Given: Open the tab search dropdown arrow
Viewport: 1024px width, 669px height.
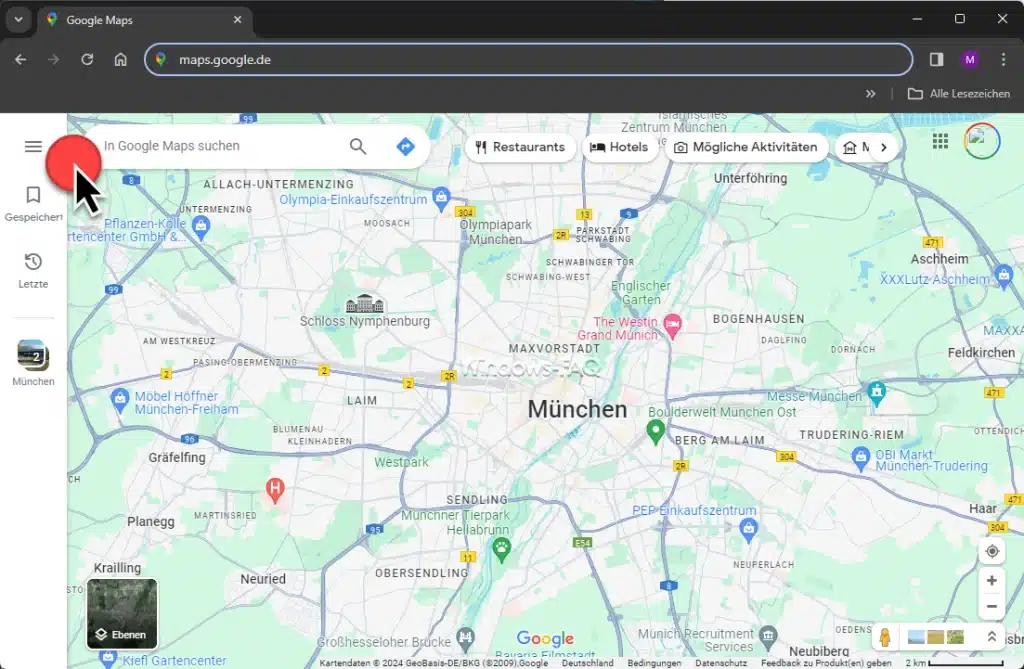Looking at the screenshot, I should coord(18,20).
